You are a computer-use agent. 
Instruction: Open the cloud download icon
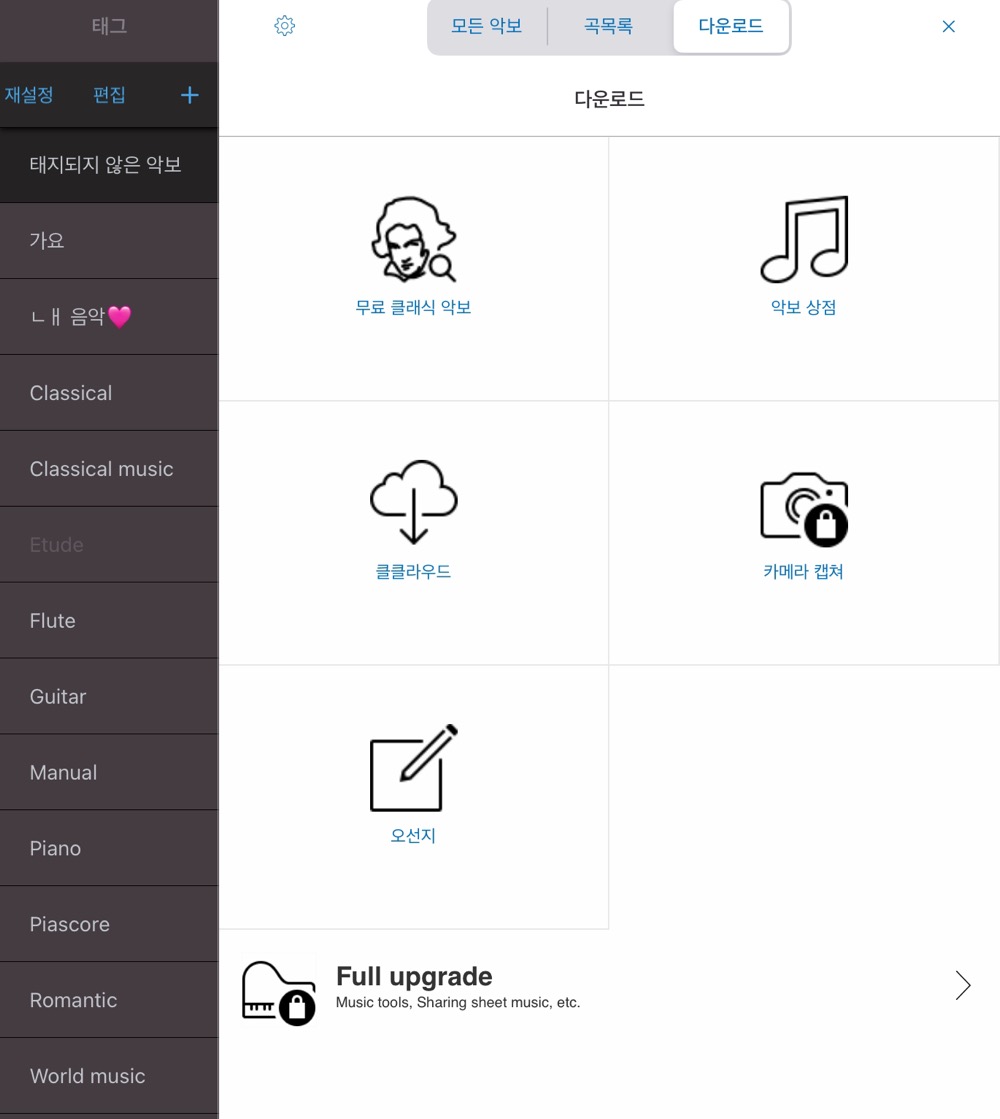point(413,502)
